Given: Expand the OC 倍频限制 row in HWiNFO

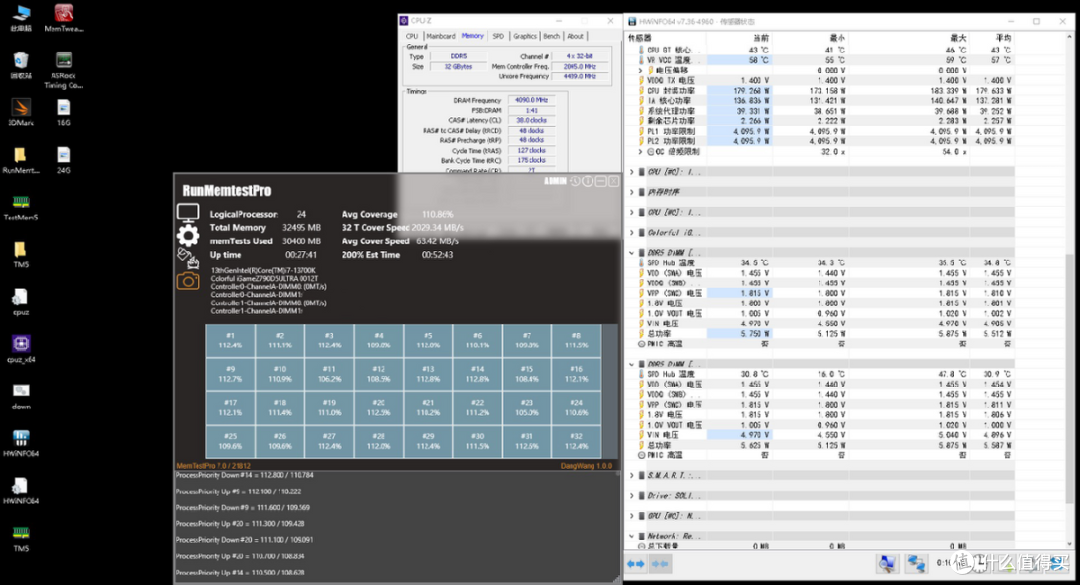Looking at the screenshot, I should pos(640,151).
